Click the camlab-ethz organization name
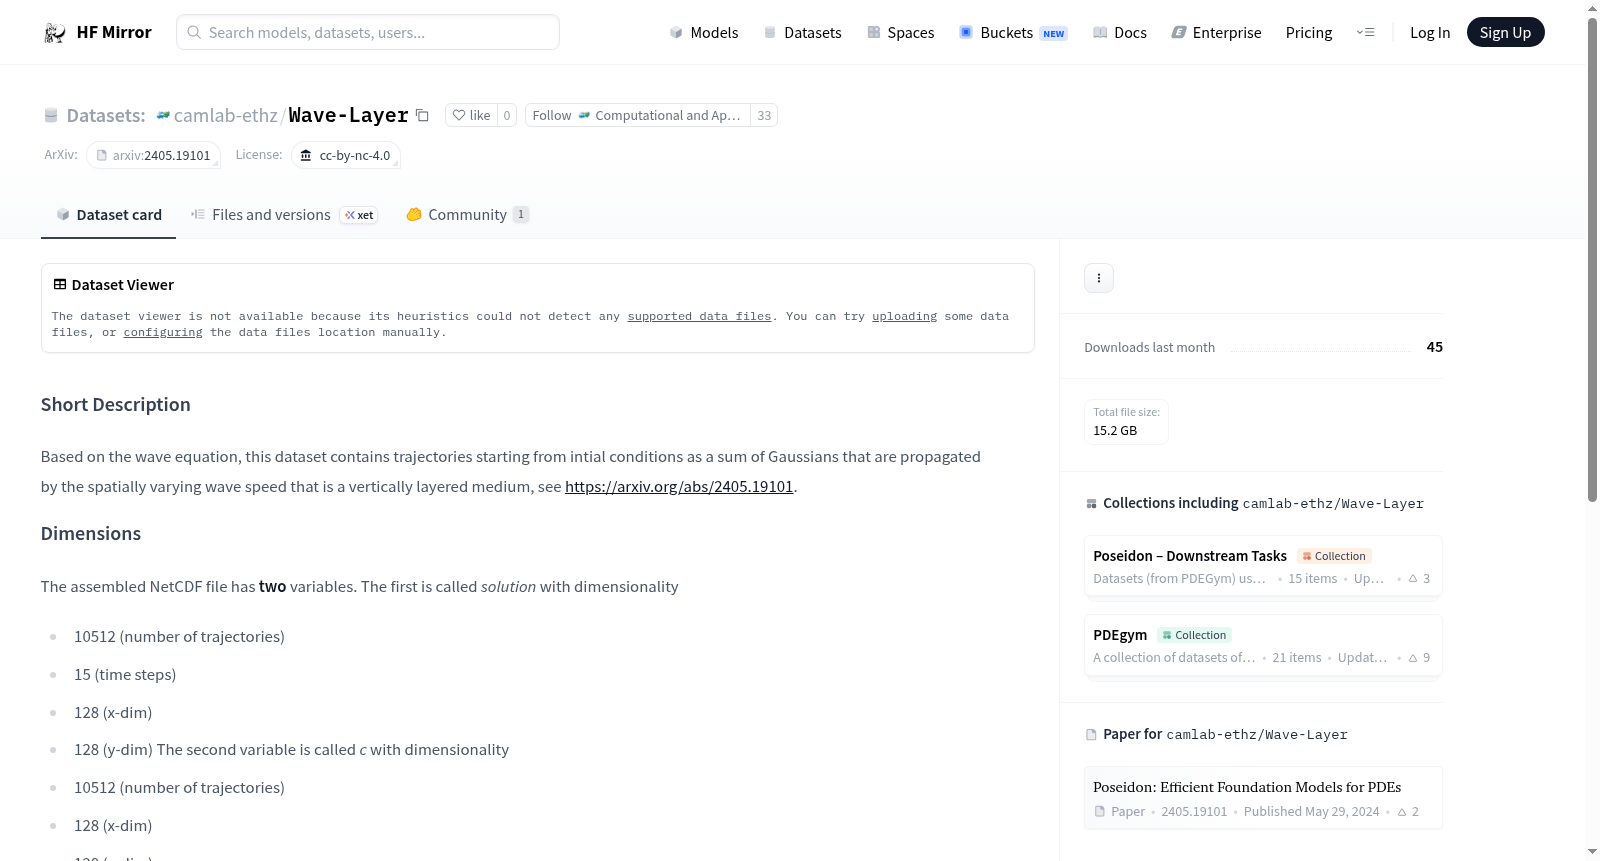The image size is (1600, 861). [226, 116]
